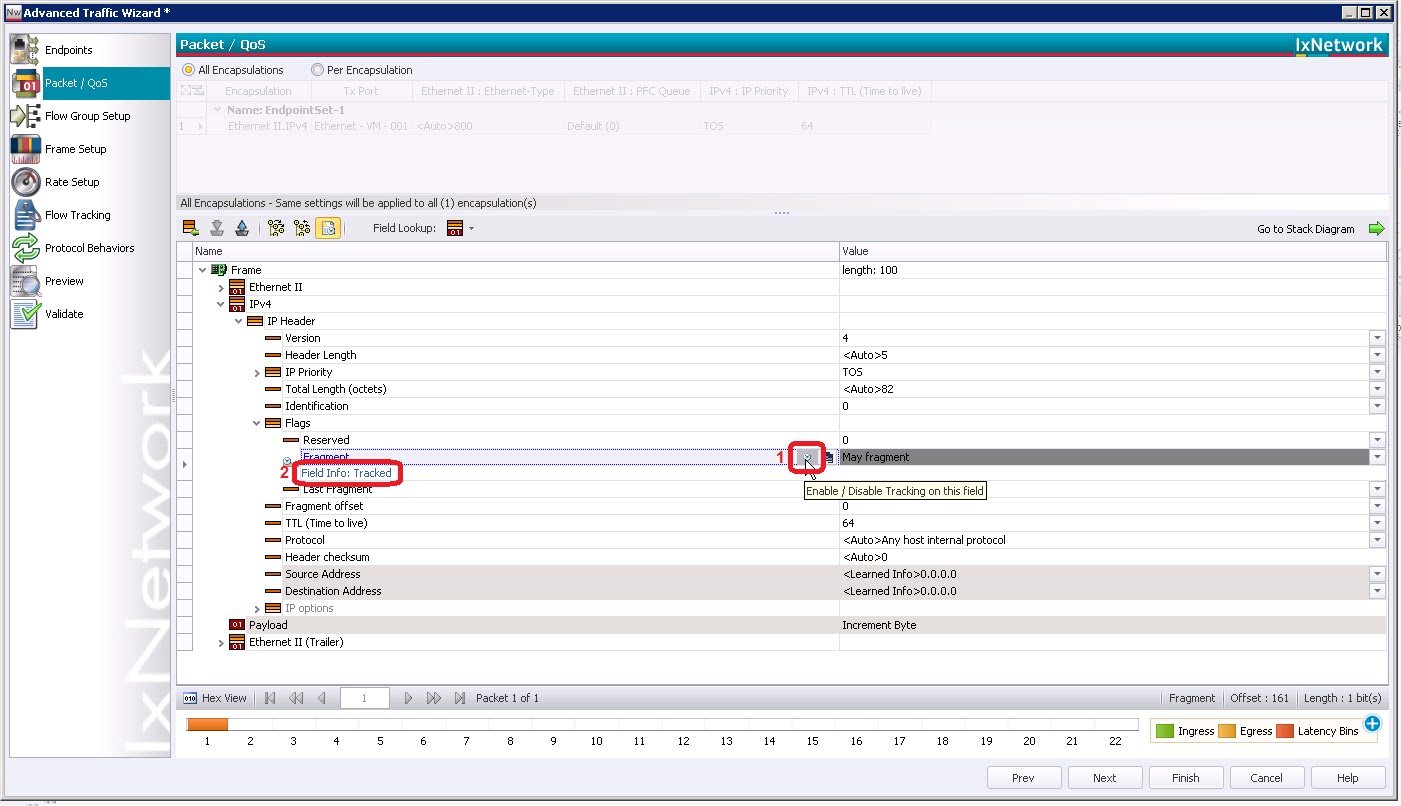The height and width of the screenshot is (806, 1401).
Task: Click the Hex View icon
Action: (191, 697)
